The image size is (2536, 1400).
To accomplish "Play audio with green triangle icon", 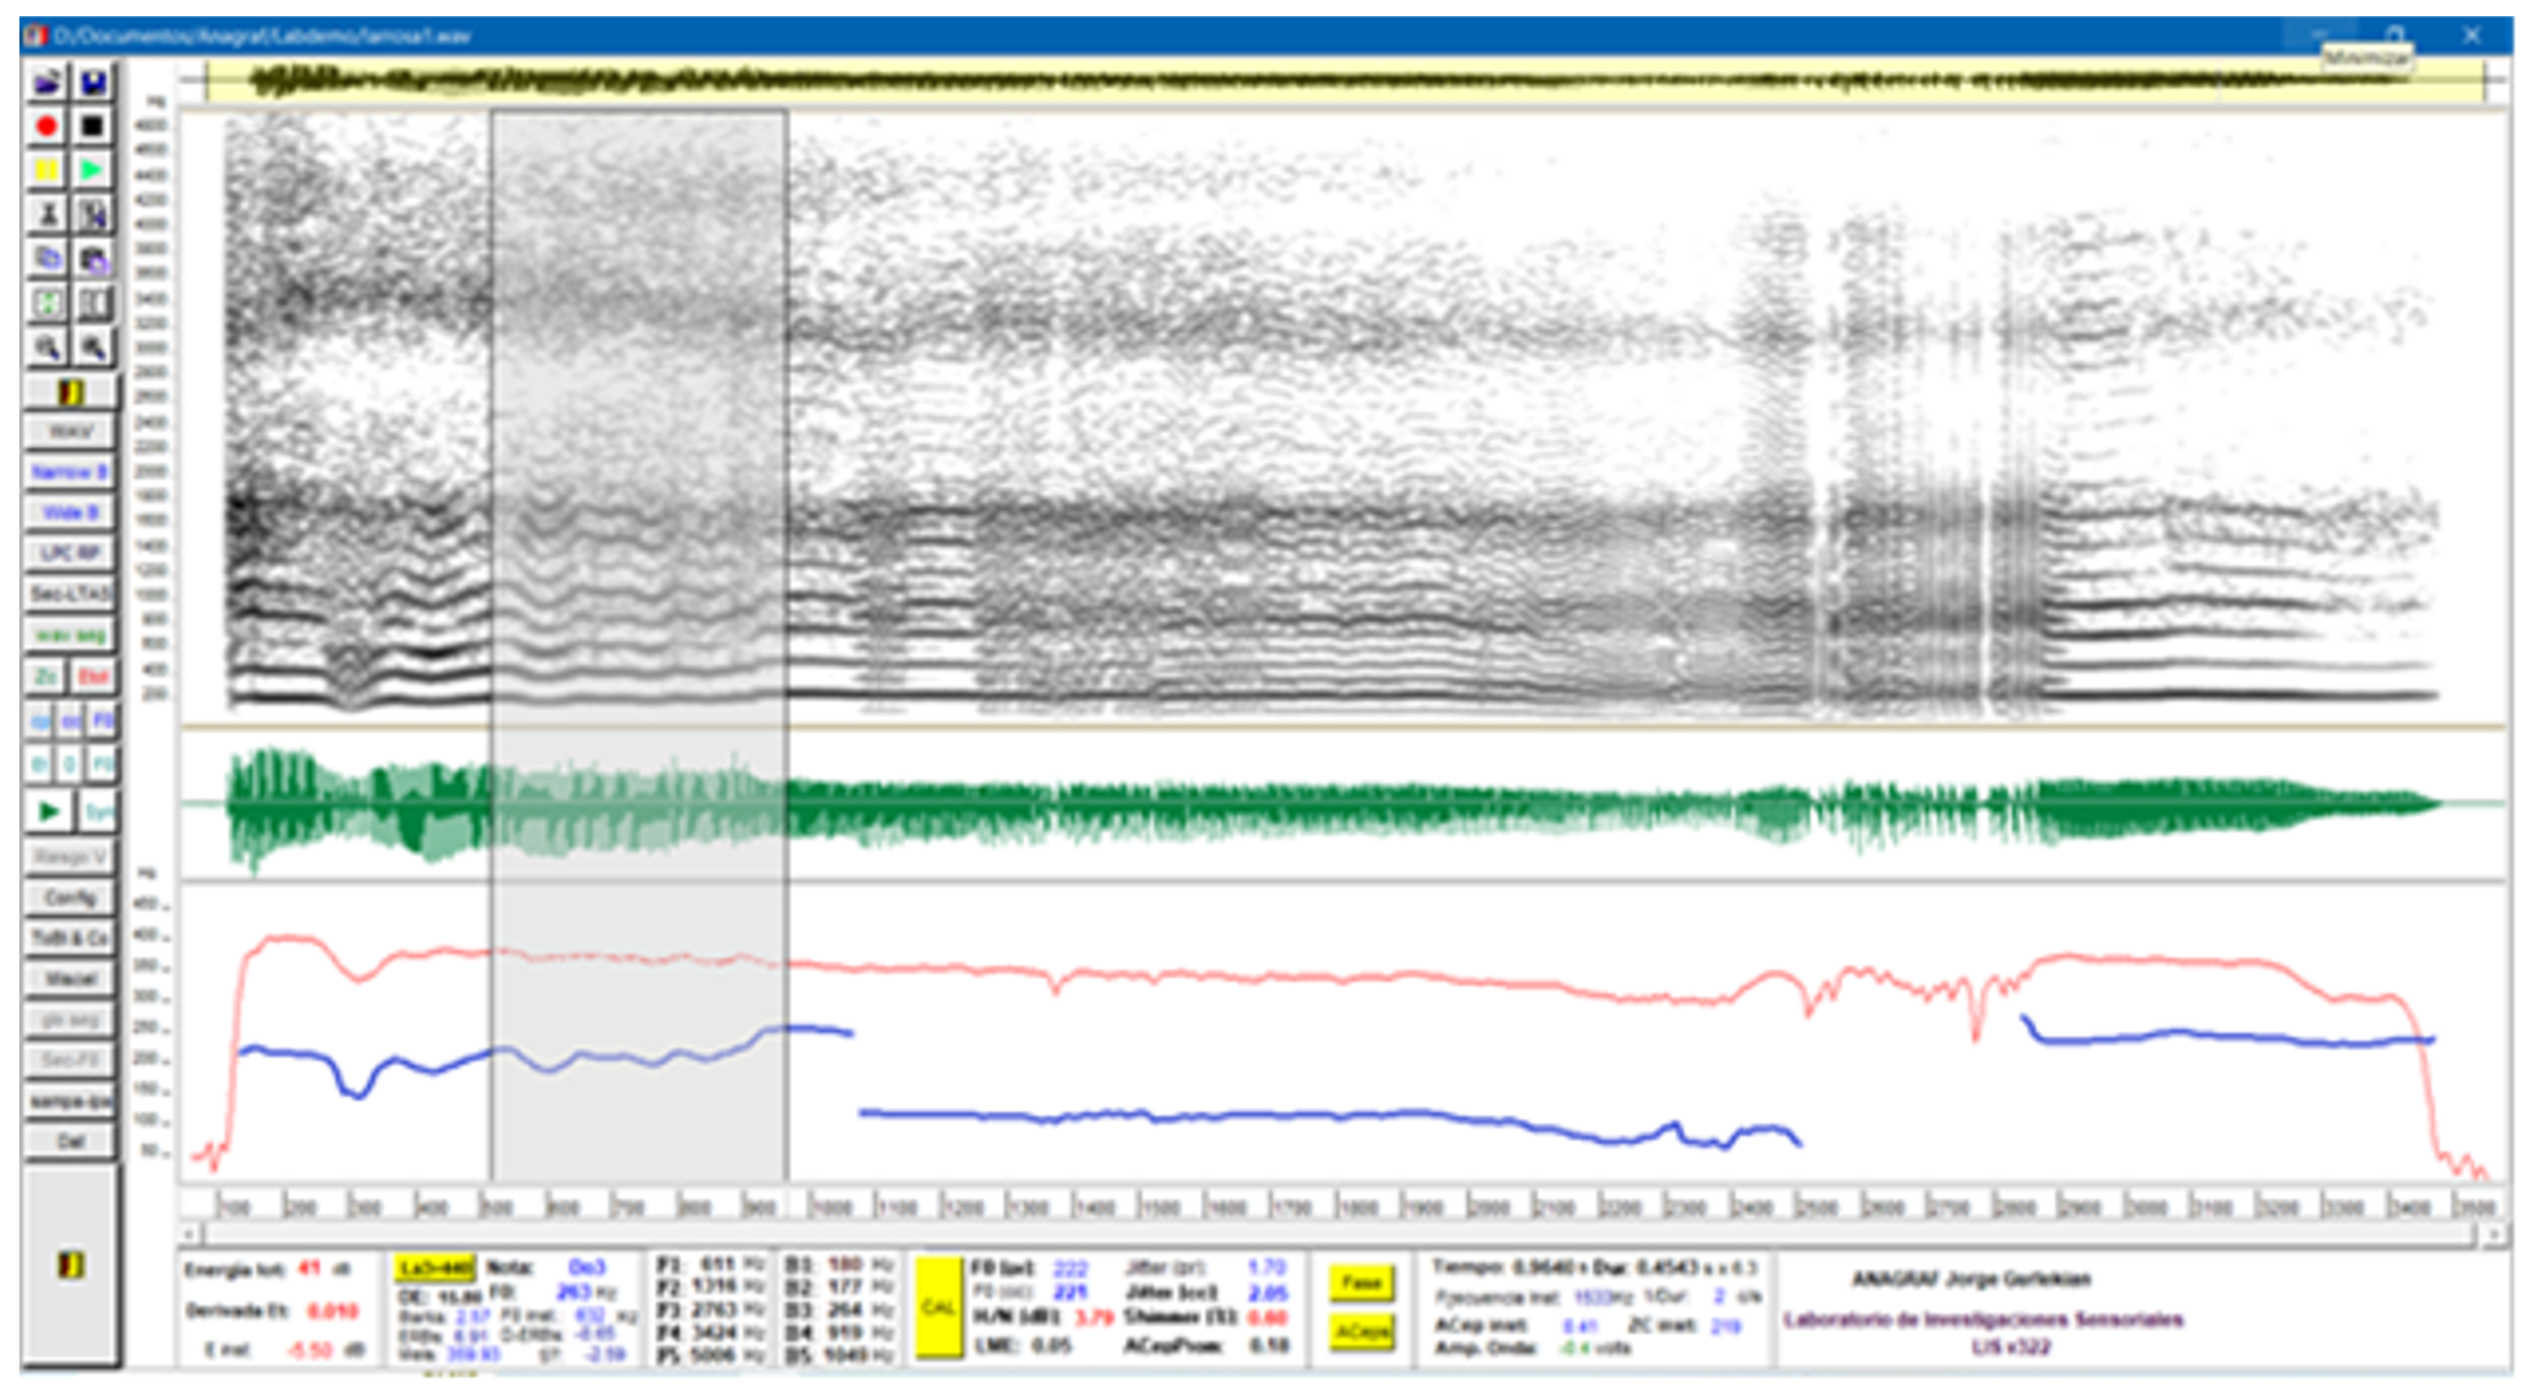I will (93, 170).
